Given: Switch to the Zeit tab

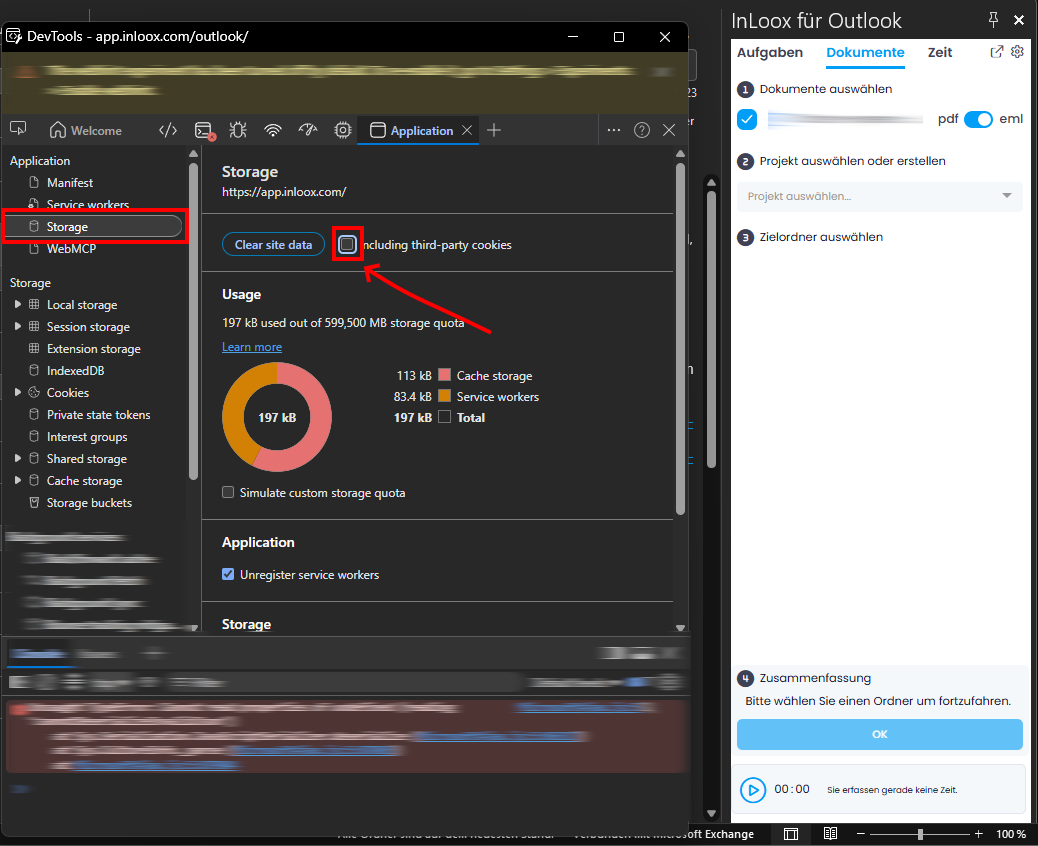Looking at the screenshot, I should [x=940, y=52].
